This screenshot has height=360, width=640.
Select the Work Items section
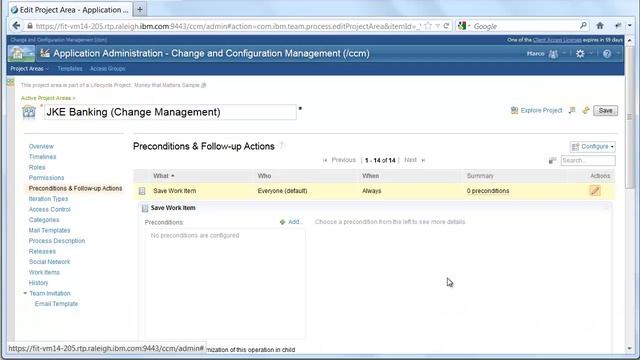[x=44, y=272]
